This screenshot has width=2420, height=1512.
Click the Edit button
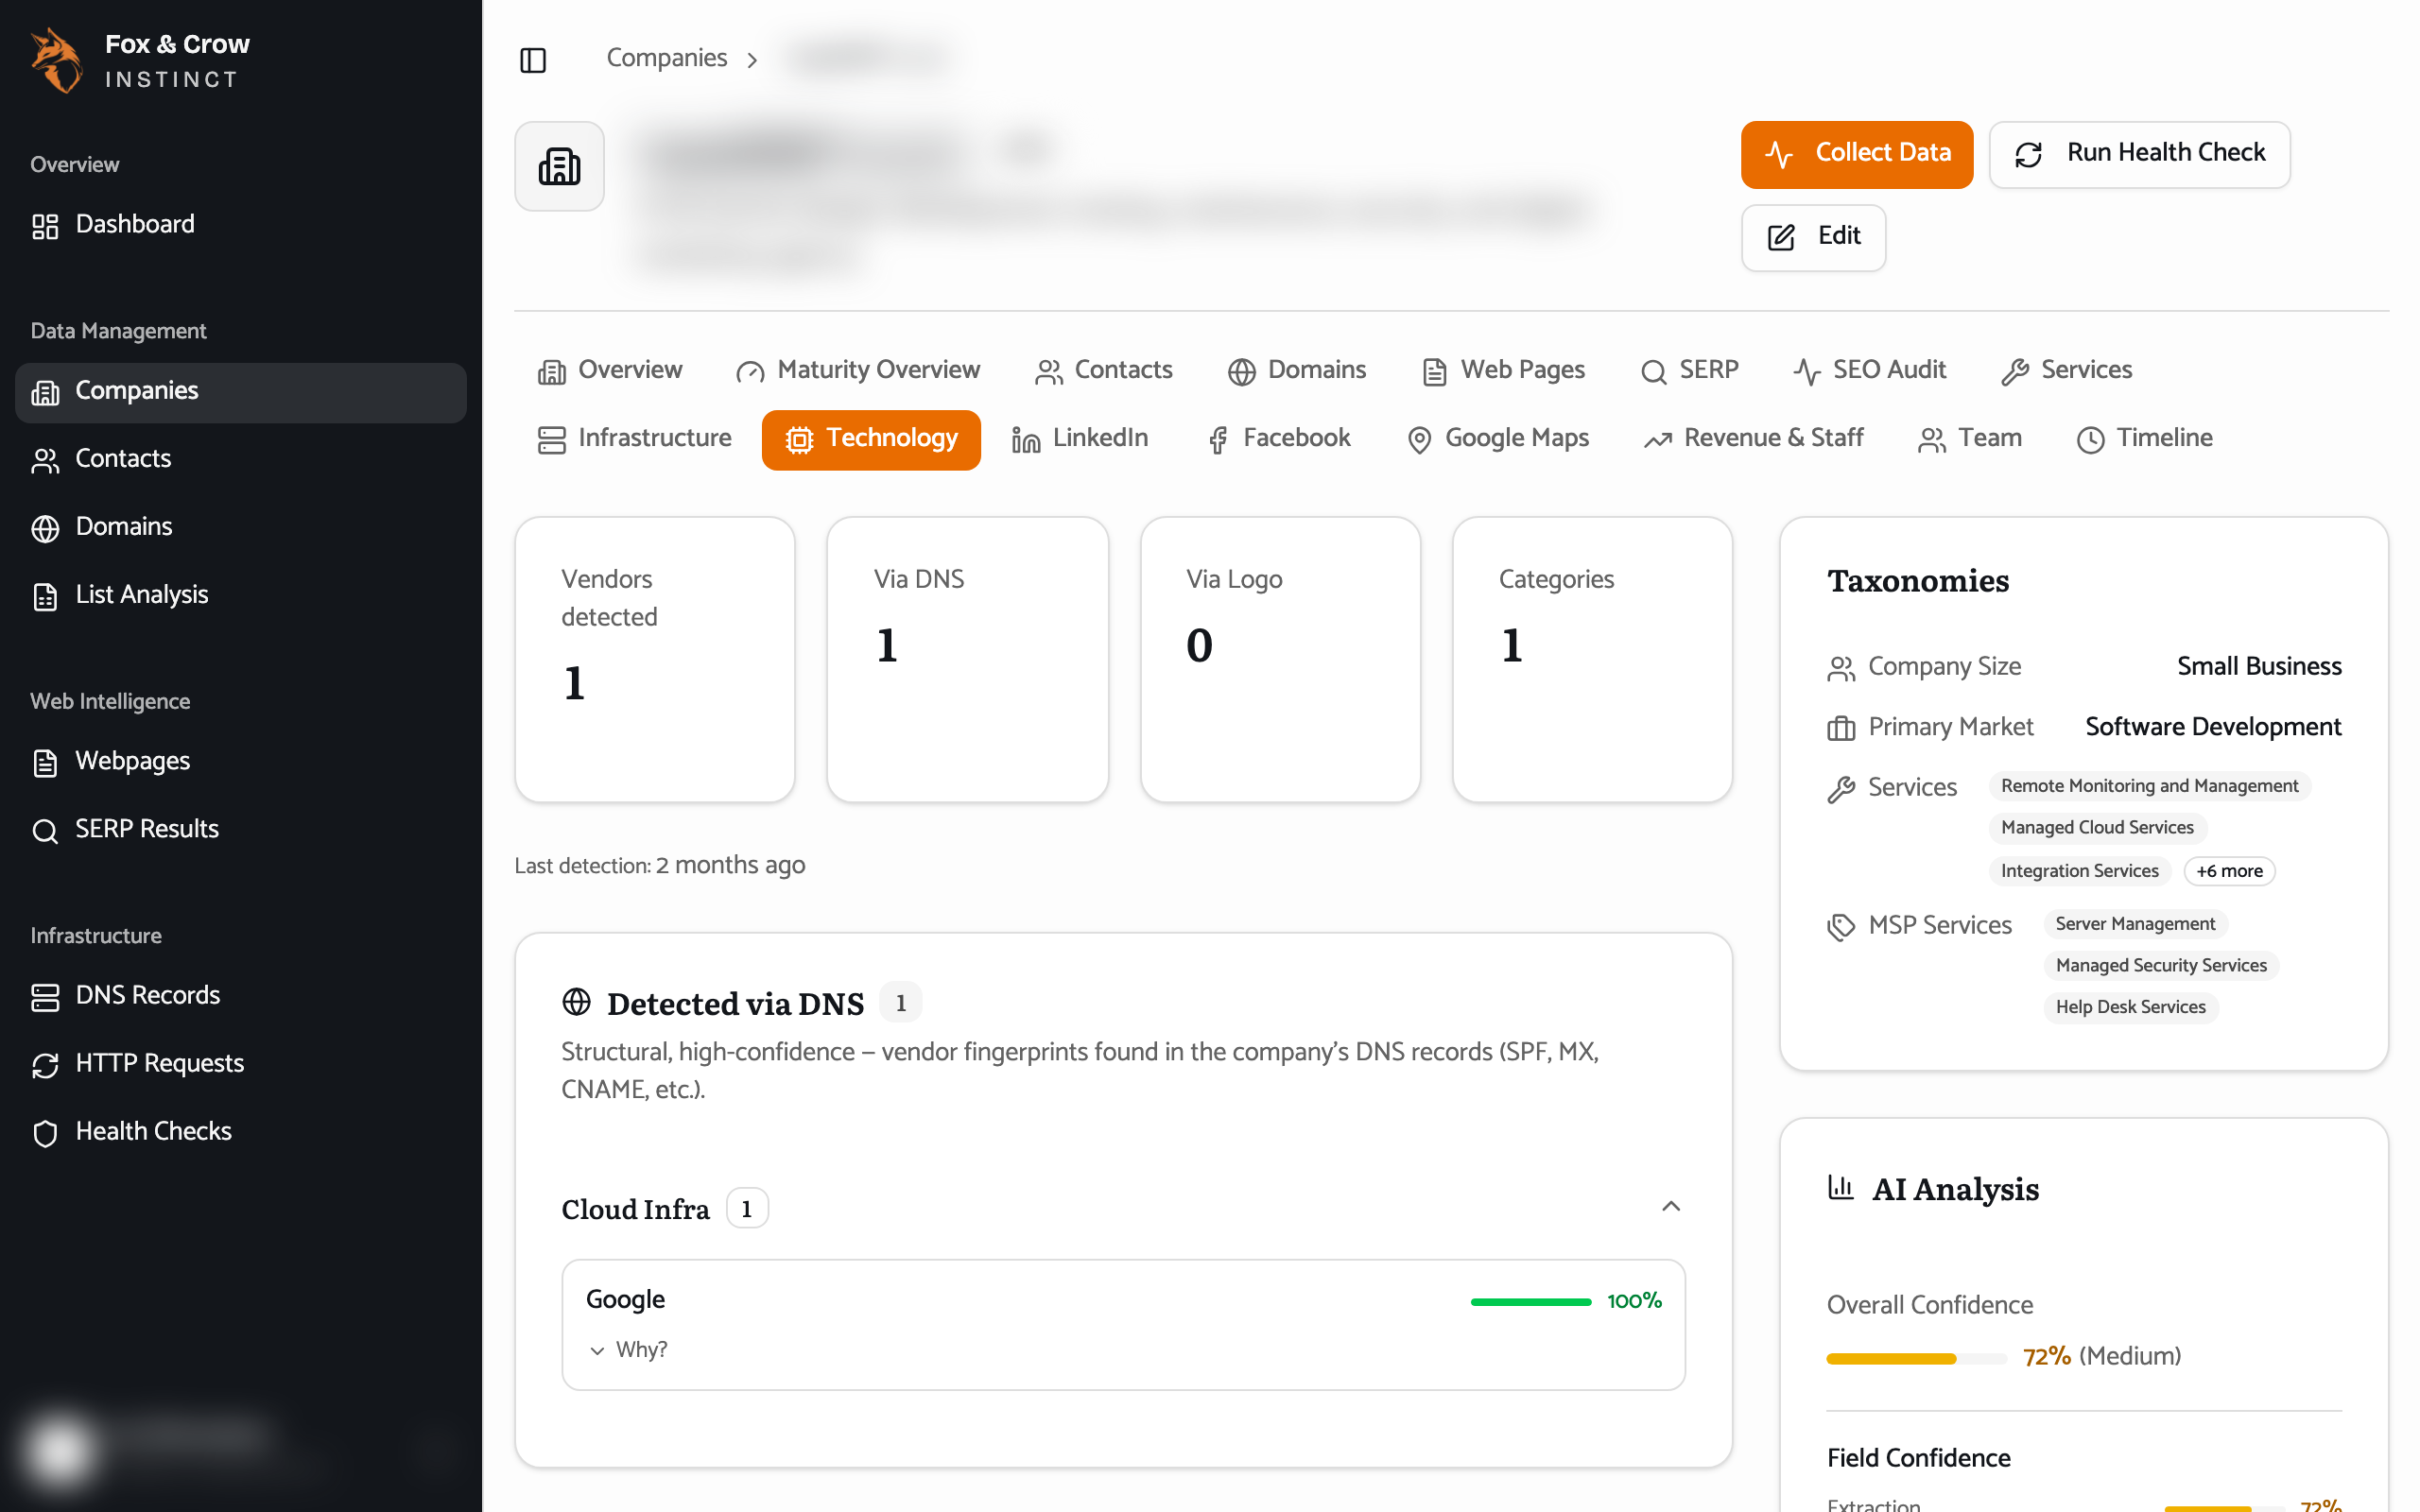[1813, 237]
